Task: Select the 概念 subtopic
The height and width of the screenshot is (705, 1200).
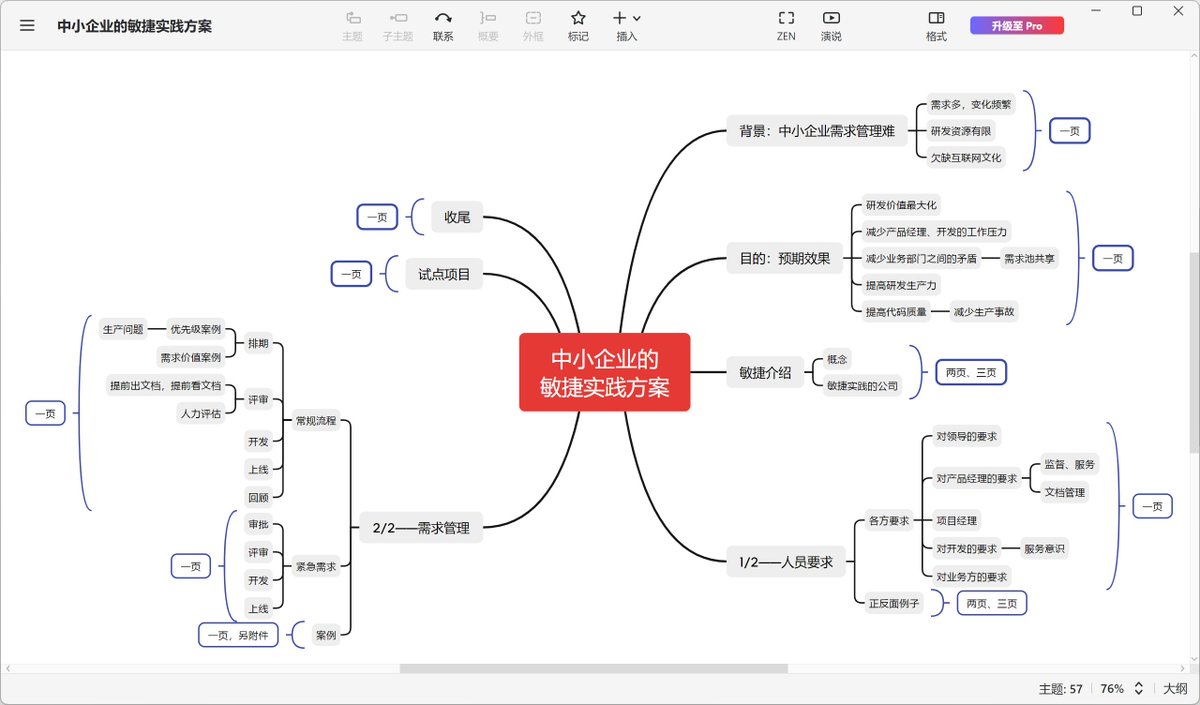Action: pyautogui.click(x=838, y=358)
